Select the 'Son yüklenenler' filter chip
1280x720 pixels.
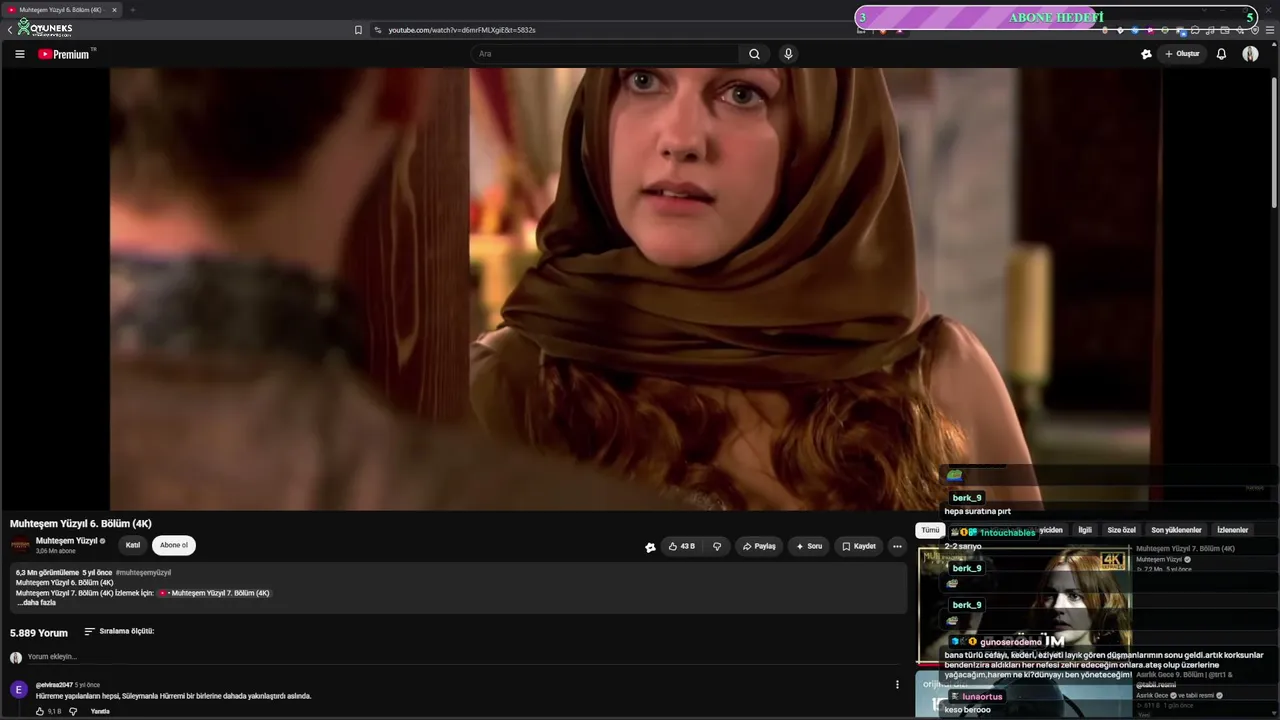coord(1176,530)
